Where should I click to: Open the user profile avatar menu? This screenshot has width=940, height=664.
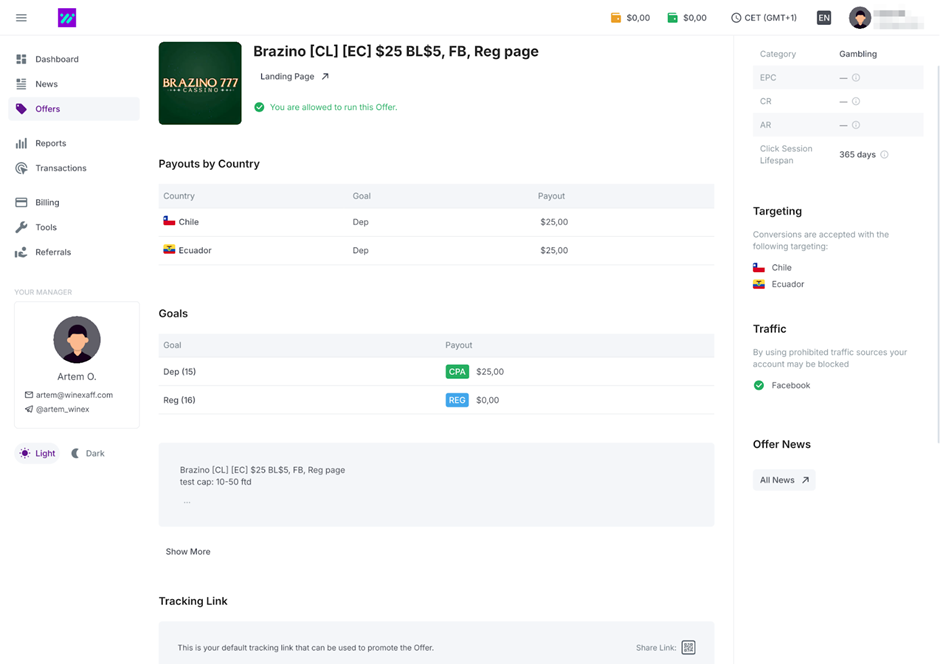[860, 18]
